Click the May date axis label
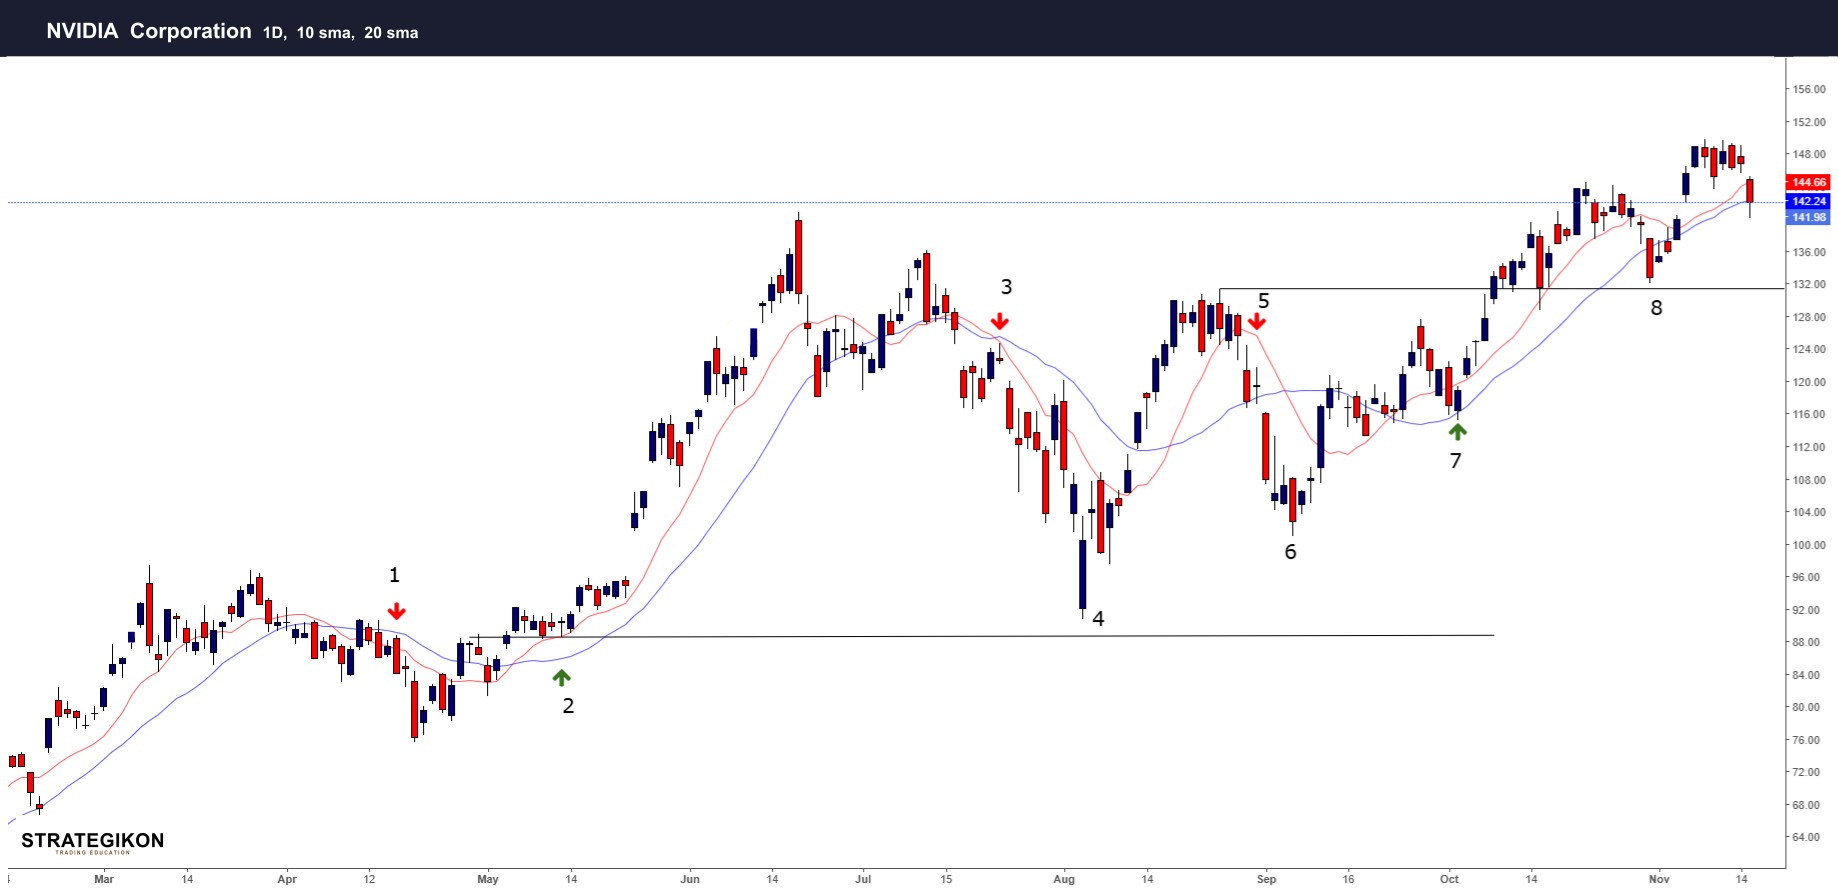1838x892 pixels. click(488, 879)
